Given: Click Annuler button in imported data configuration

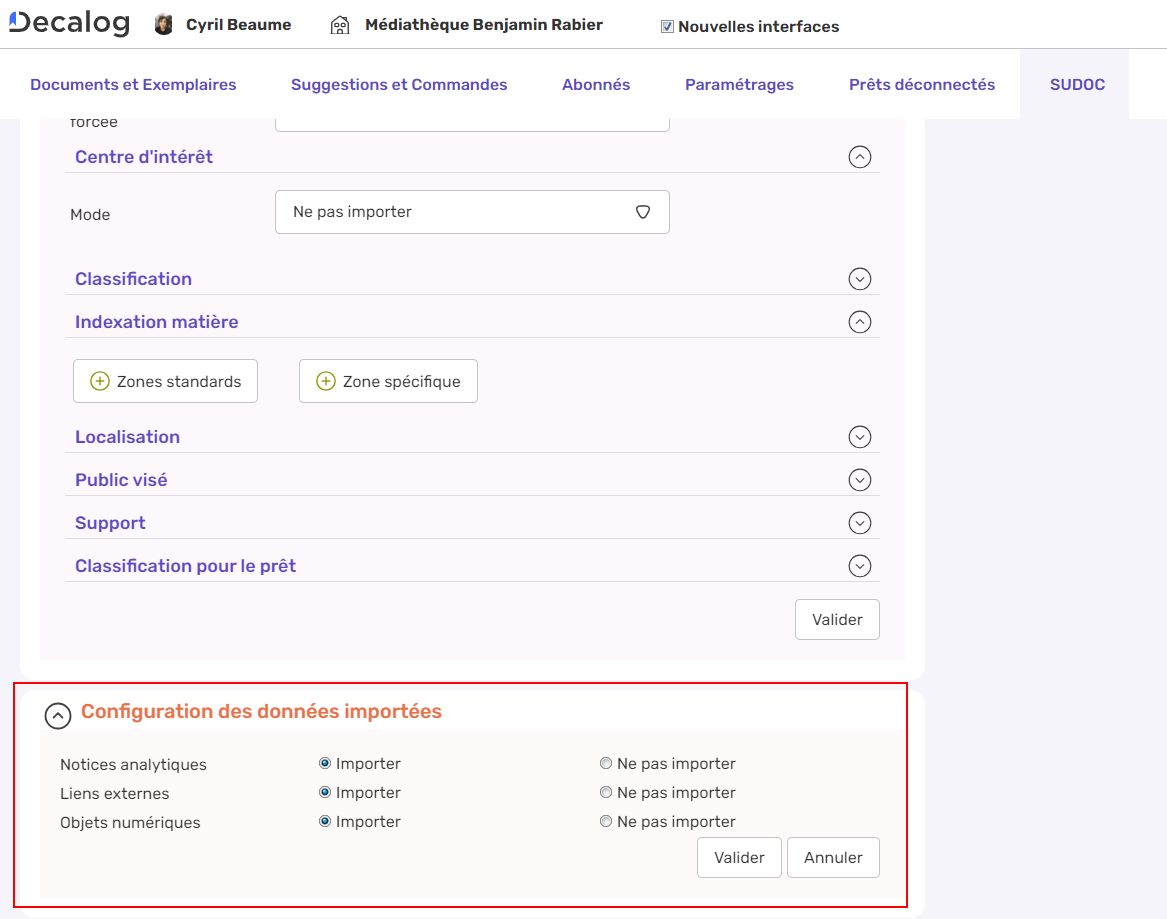Looking at the screenshot, I should click(833, 858).
